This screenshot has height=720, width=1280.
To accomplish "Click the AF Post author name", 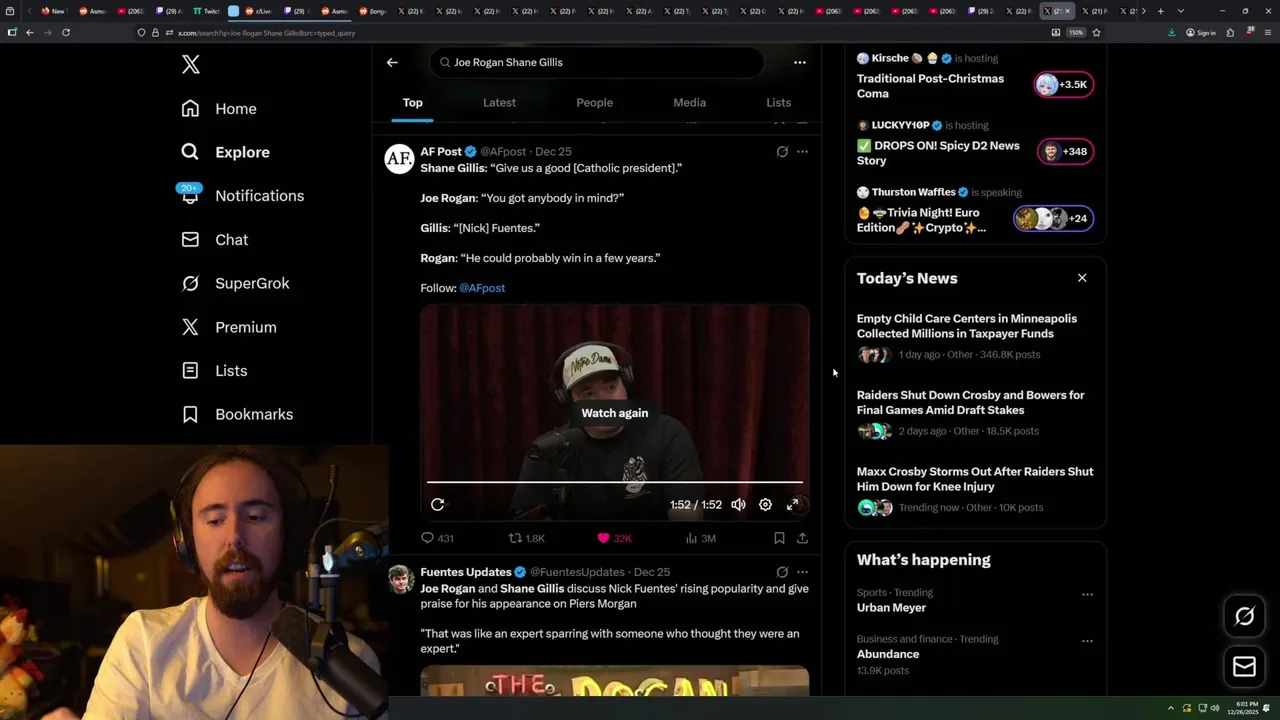I will coord(441,152).
